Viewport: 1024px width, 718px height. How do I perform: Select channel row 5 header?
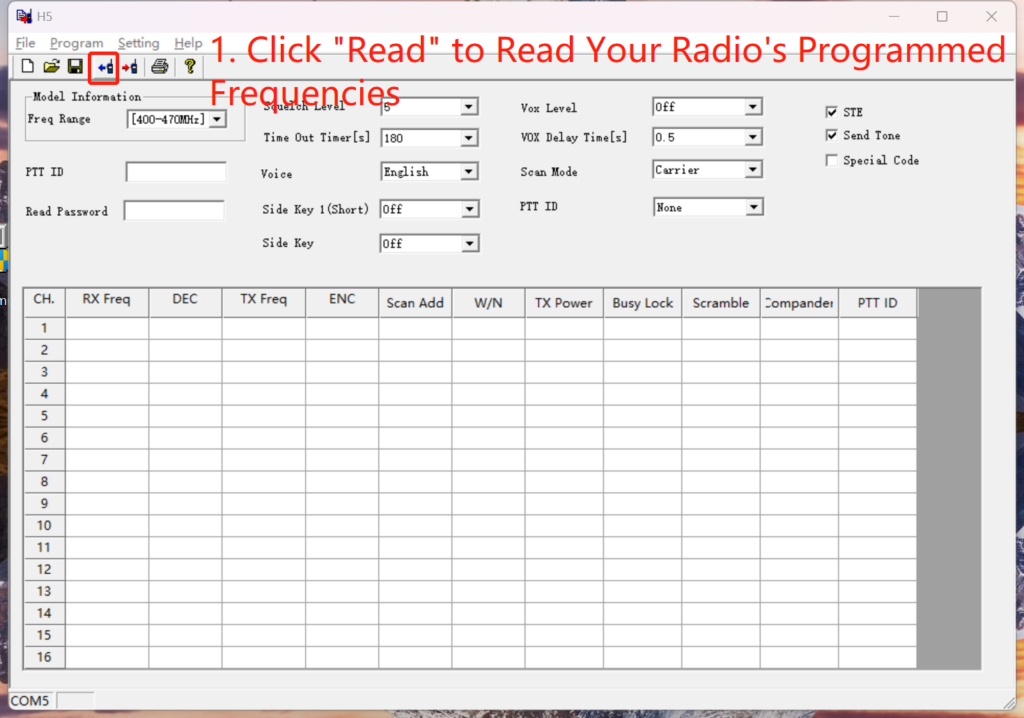[x=44, y=416]
